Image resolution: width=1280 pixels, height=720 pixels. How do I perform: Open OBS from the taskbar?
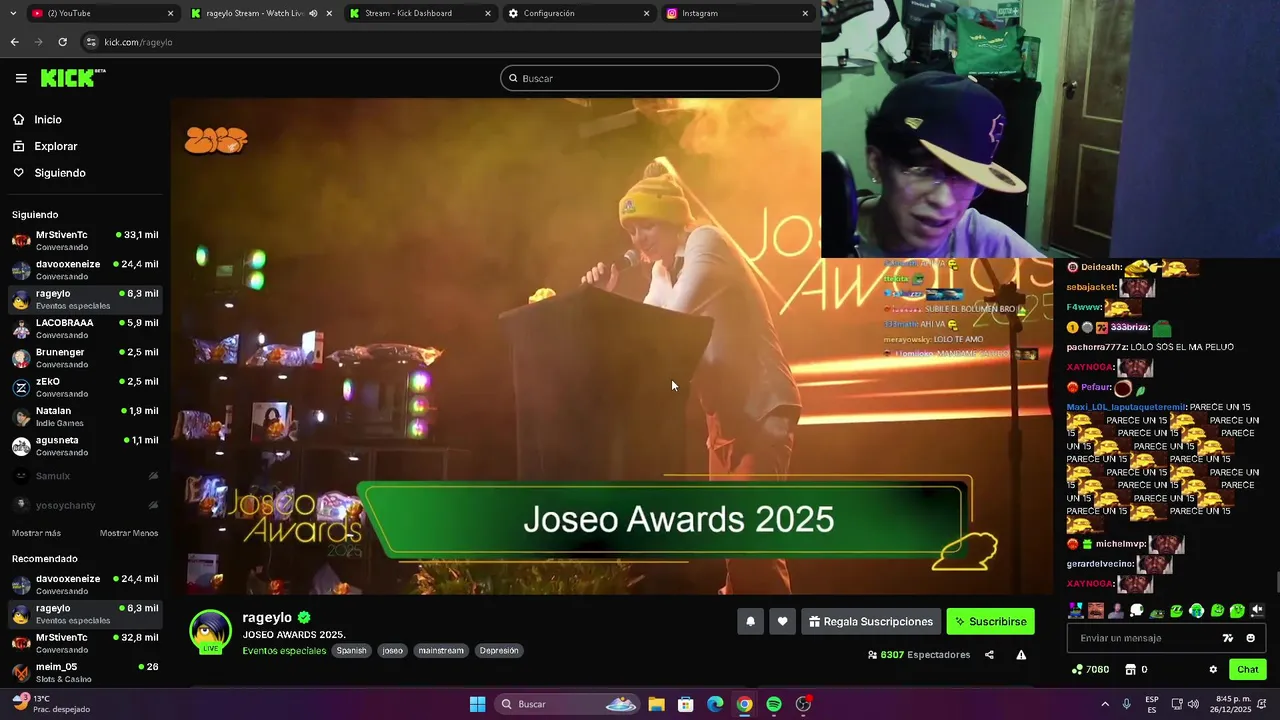tap(803, 704)
